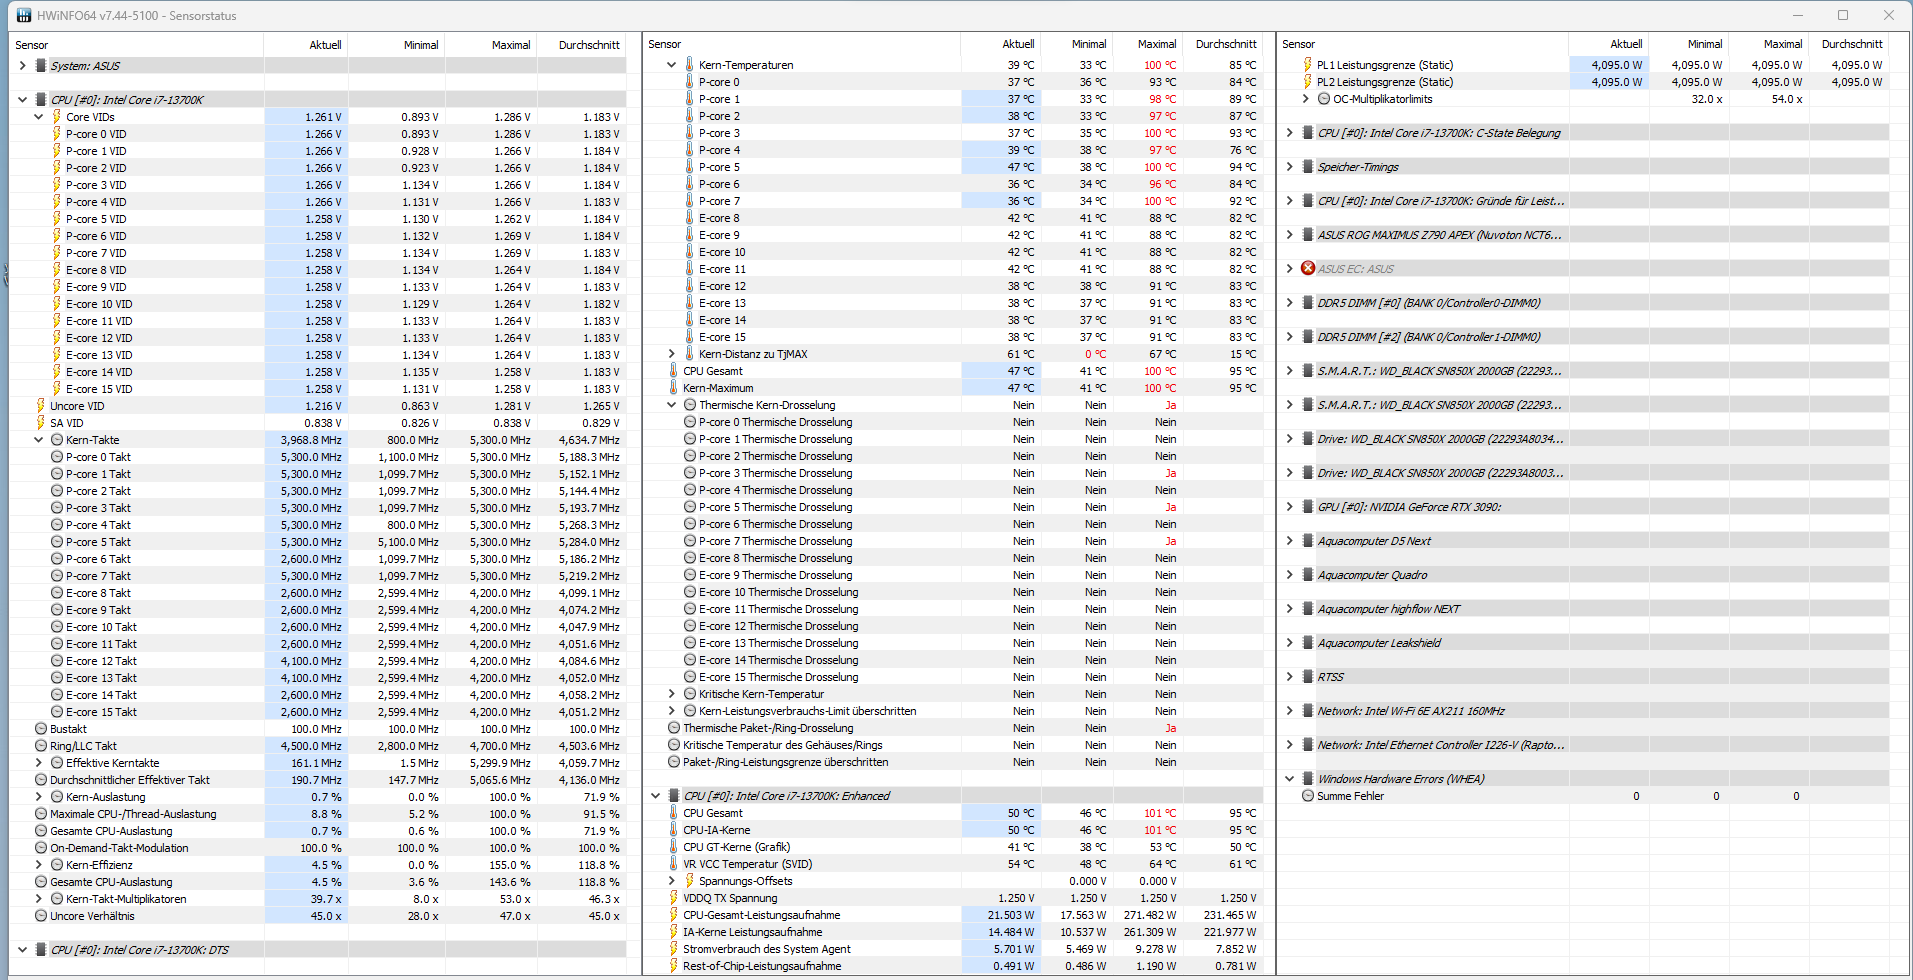Expand the Speicher-Timings sensor group
1913x980 pixels.
pyautogui.click(x=1289, y=167)
